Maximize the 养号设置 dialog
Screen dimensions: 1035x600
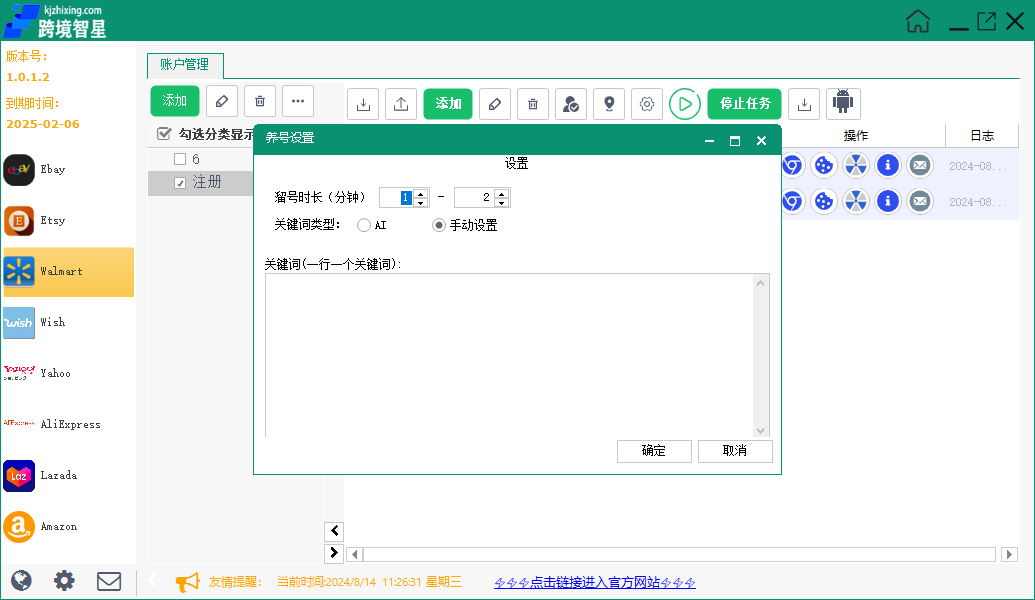(x=735, y=141)
